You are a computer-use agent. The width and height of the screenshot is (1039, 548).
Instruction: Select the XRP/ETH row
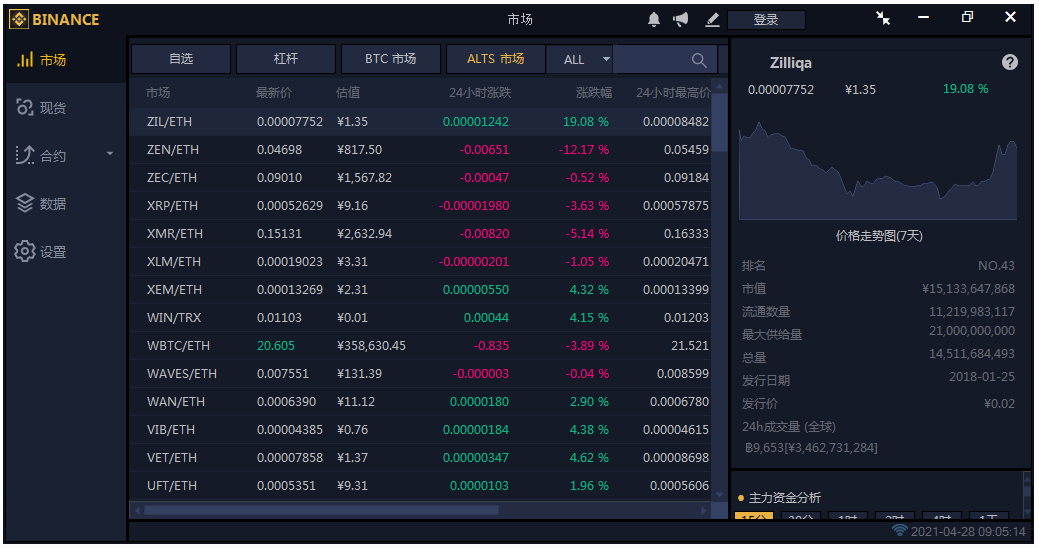click(x=420, y=206)
